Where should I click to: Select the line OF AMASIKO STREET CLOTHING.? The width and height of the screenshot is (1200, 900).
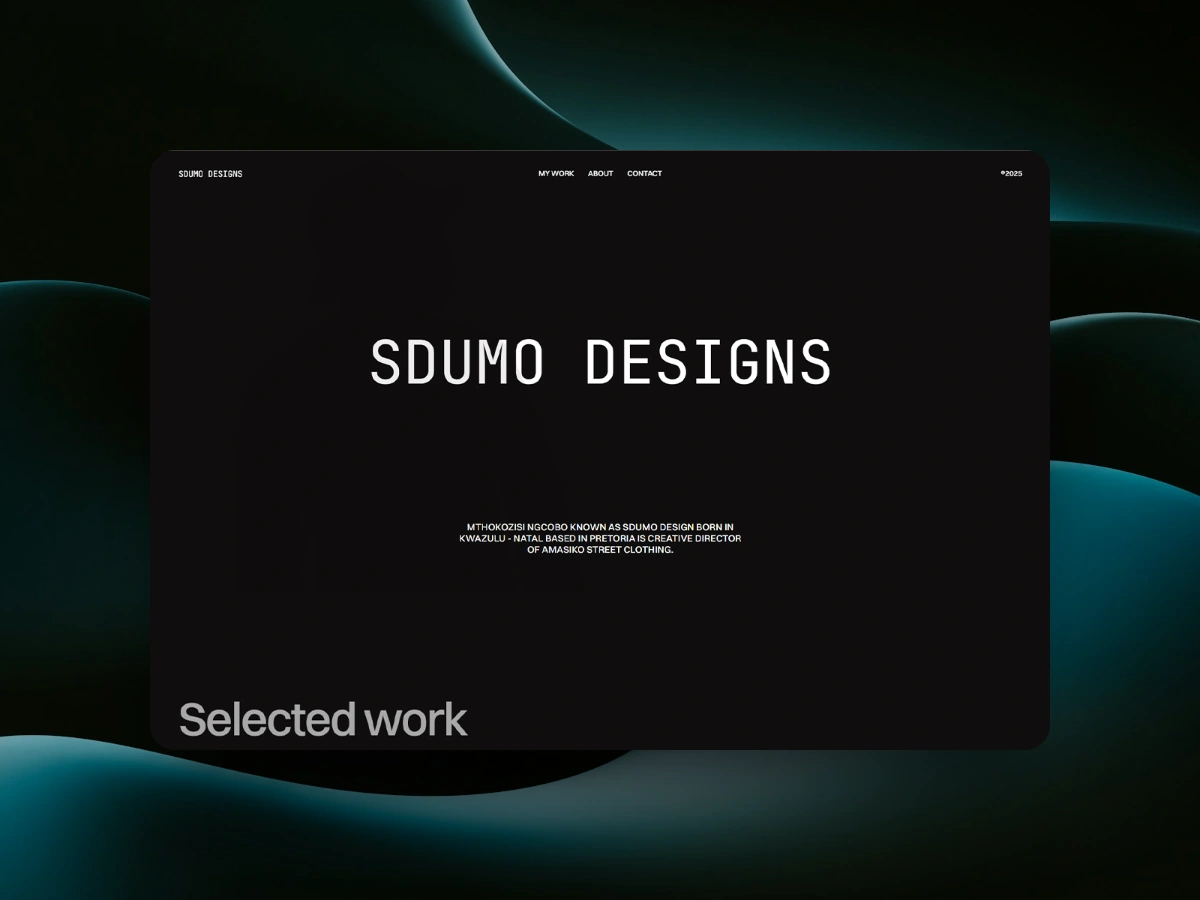600,550
